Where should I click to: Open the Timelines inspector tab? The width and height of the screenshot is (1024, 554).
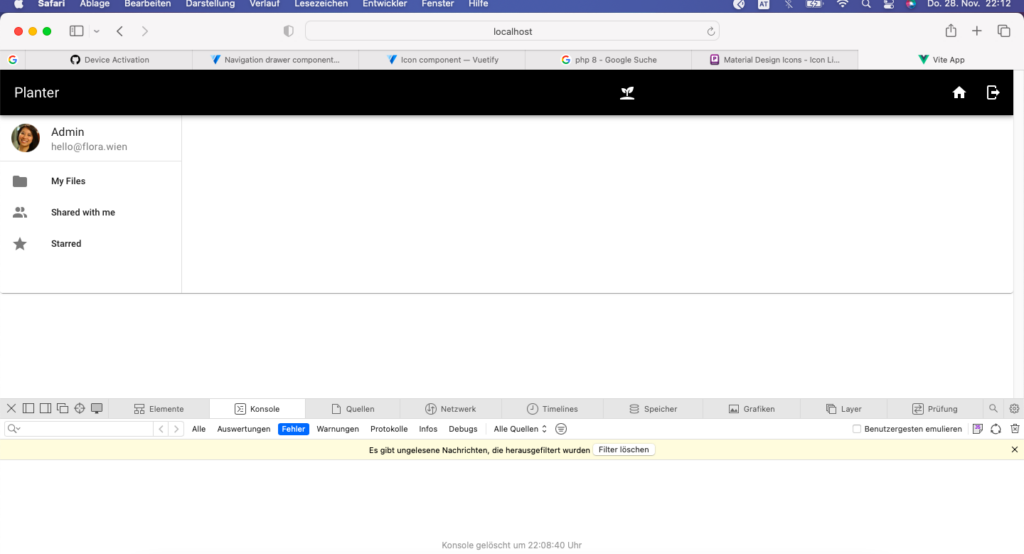[552, 409]
